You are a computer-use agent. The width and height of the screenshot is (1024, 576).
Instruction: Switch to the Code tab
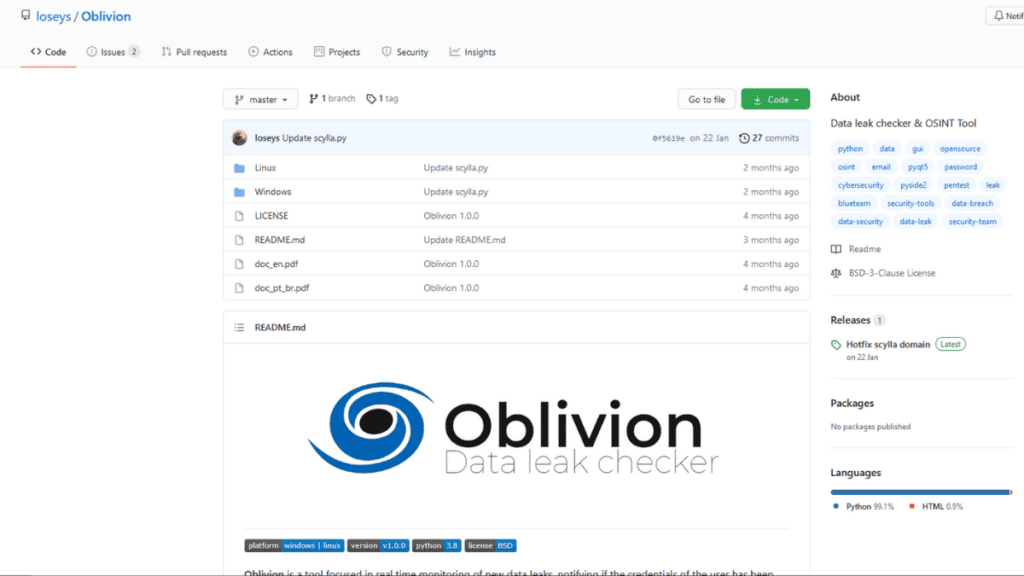click(x=48, y=52)
